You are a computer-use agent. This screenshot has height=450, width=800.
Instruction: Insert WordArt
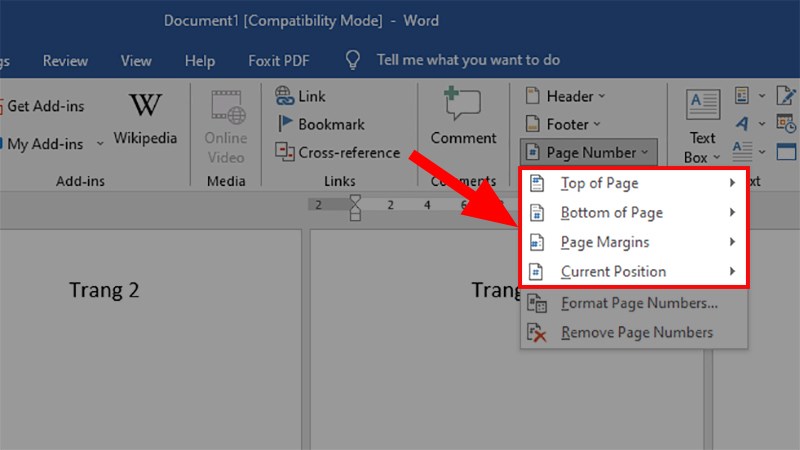pos(741,123)
